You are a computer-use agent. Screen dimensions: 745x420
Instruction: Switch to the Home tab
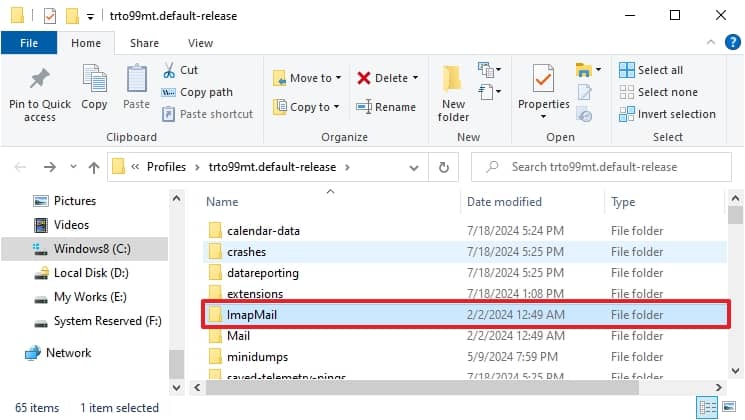coord(86,43)
